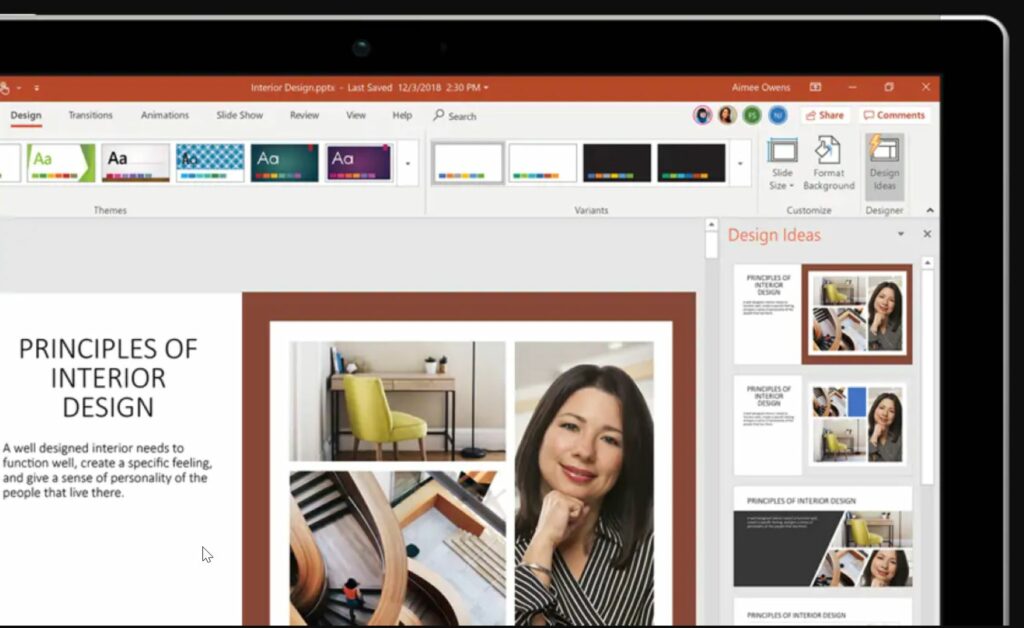The width and height of the screenshot is (1024, 628).
Task: Choose the partially visible fourth design idea
Action: point(823,612)
